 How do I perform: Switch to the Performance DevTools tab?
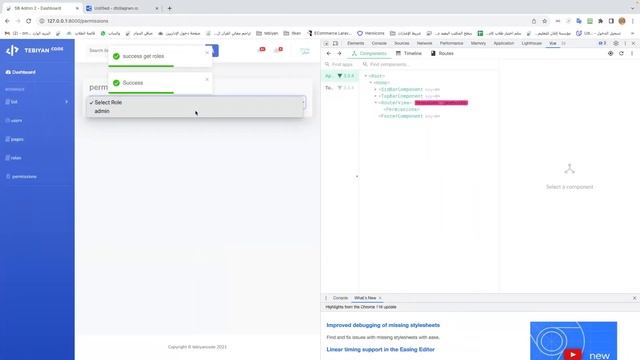click(451, 43)
